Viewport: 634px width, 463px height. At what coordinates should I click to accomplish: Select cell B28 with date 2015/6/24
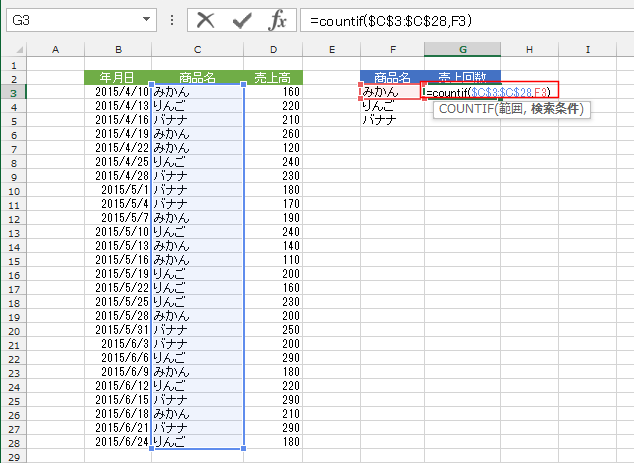coord(118,441)
